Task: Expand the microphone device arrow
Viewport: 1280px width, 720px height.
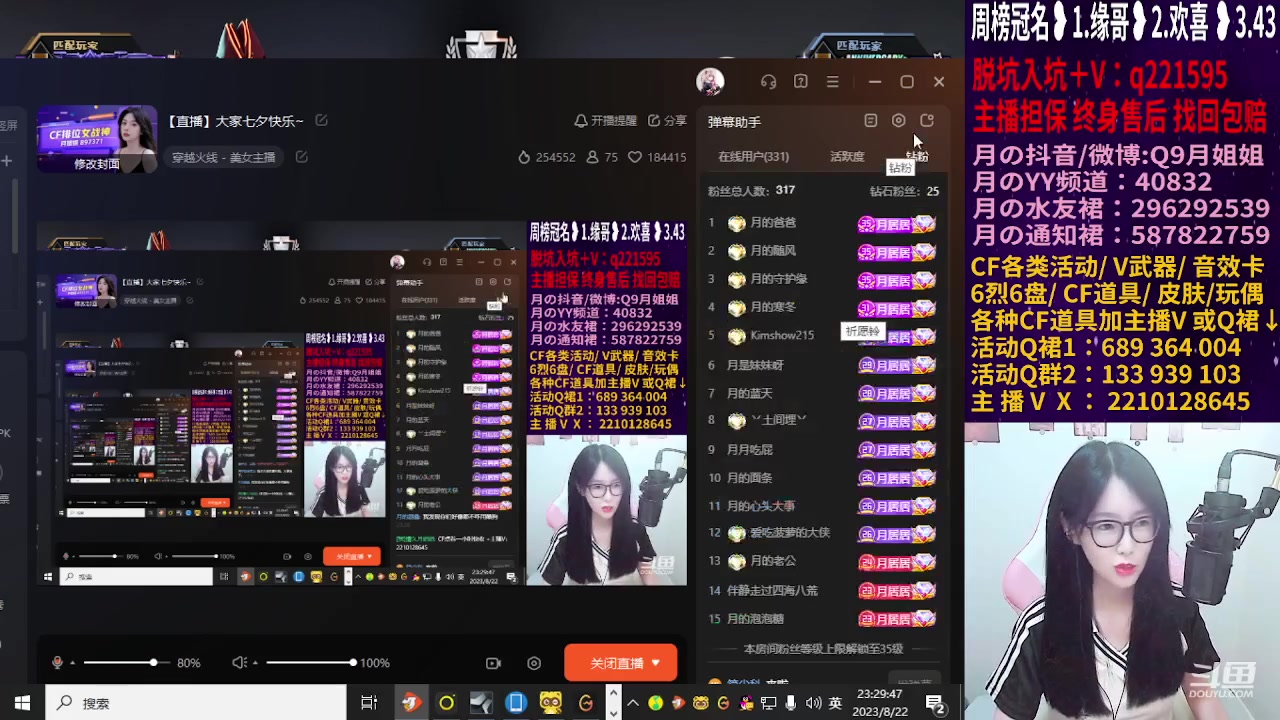Action: coord(72,663)
